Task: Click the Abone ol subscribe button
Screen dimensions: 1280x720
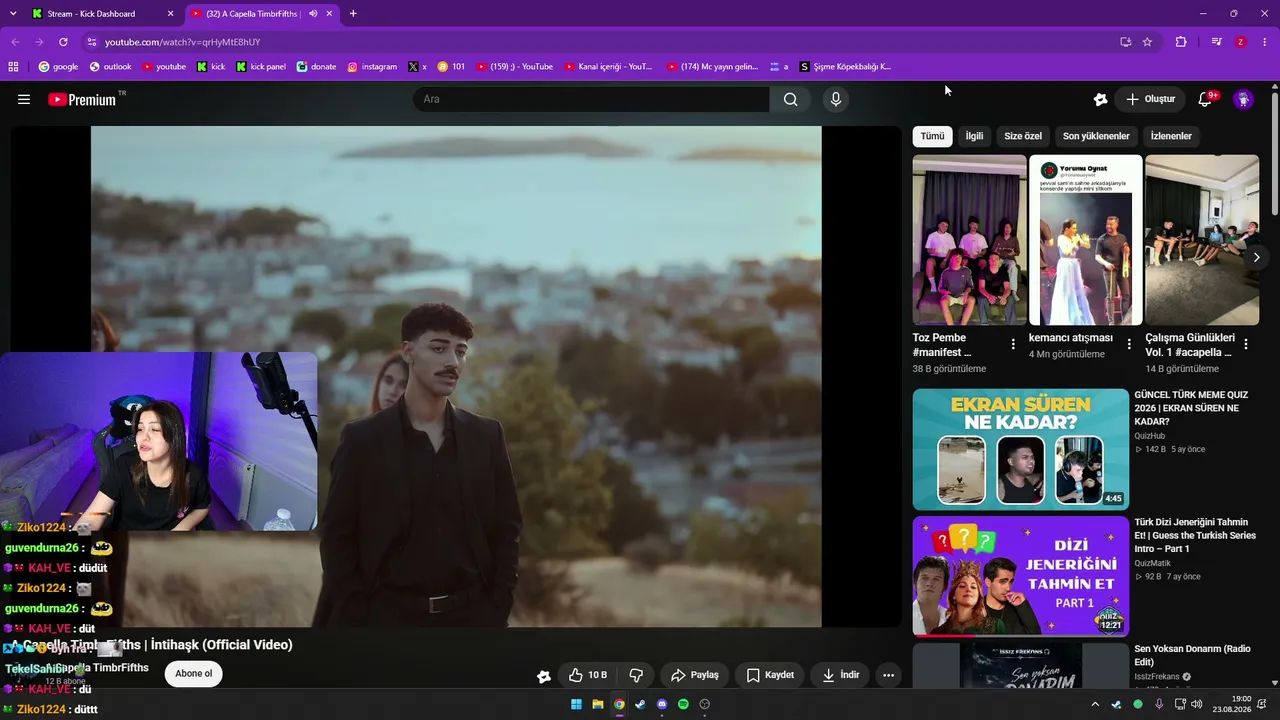Action: pyautogui.click(x=194, y=674)
